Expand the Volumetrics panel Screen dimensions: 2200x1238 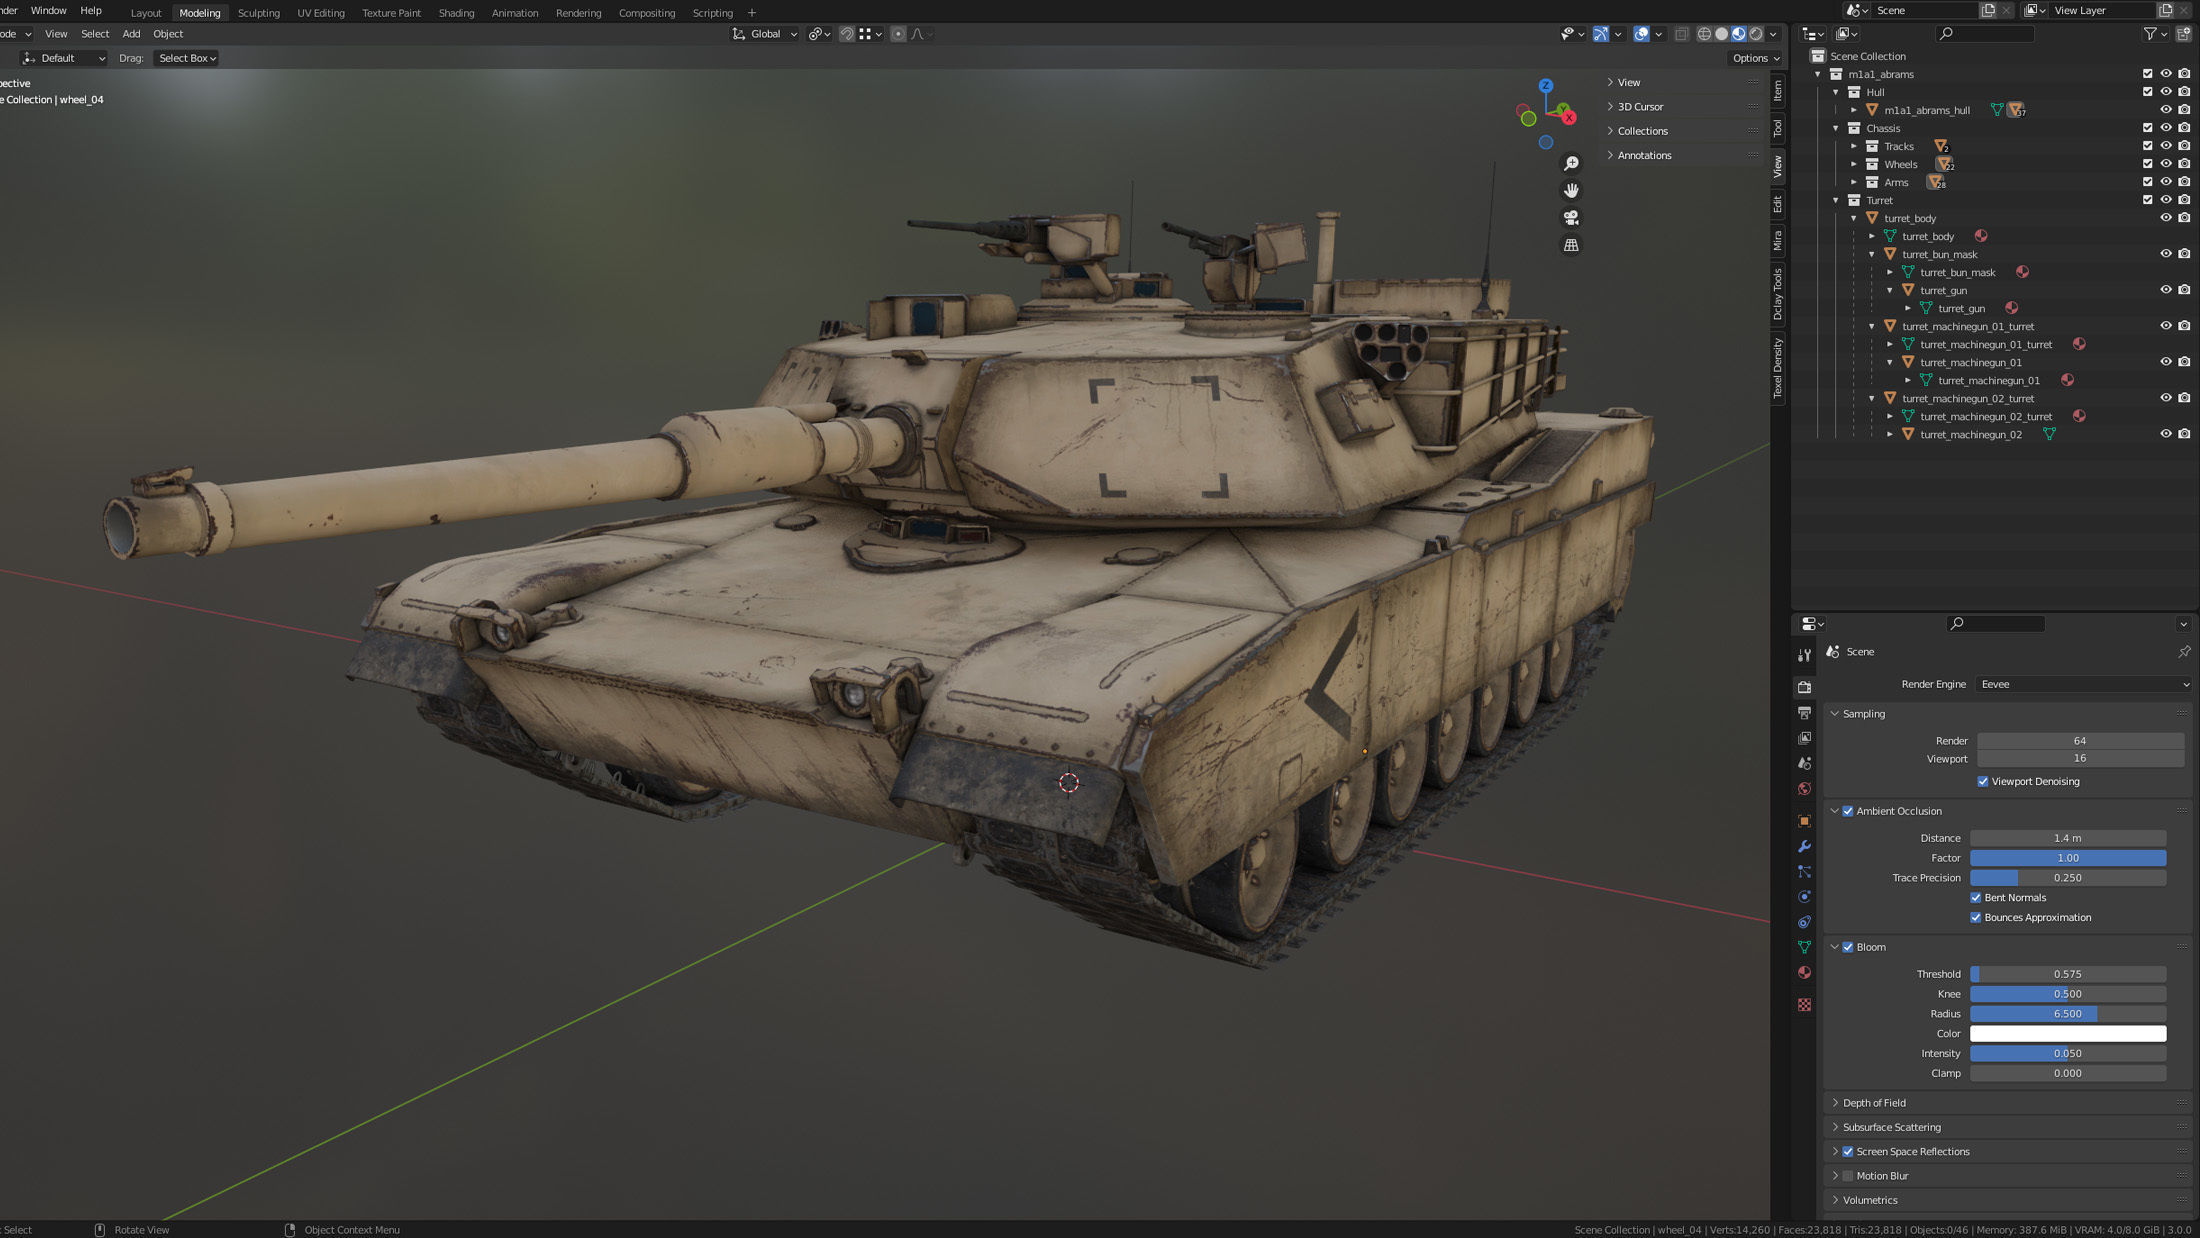click(x=1869, y=1200)
